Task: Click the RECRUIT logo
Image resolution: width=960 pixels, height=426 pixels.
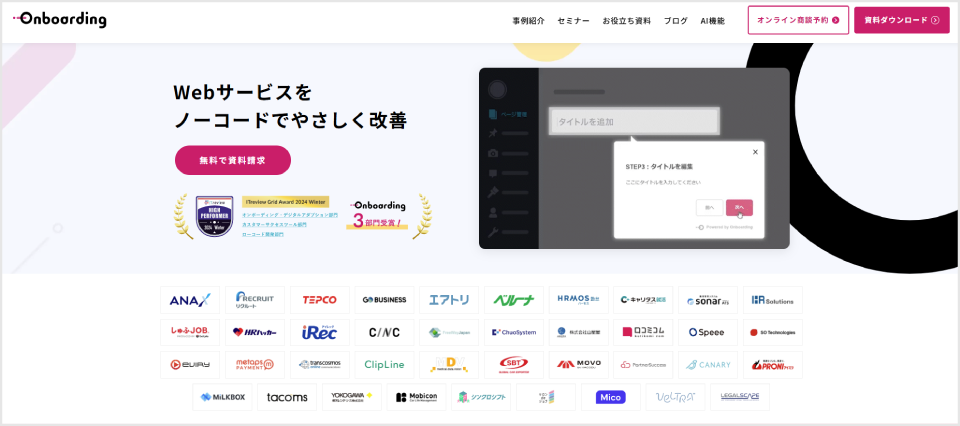Action: [255, 300]
